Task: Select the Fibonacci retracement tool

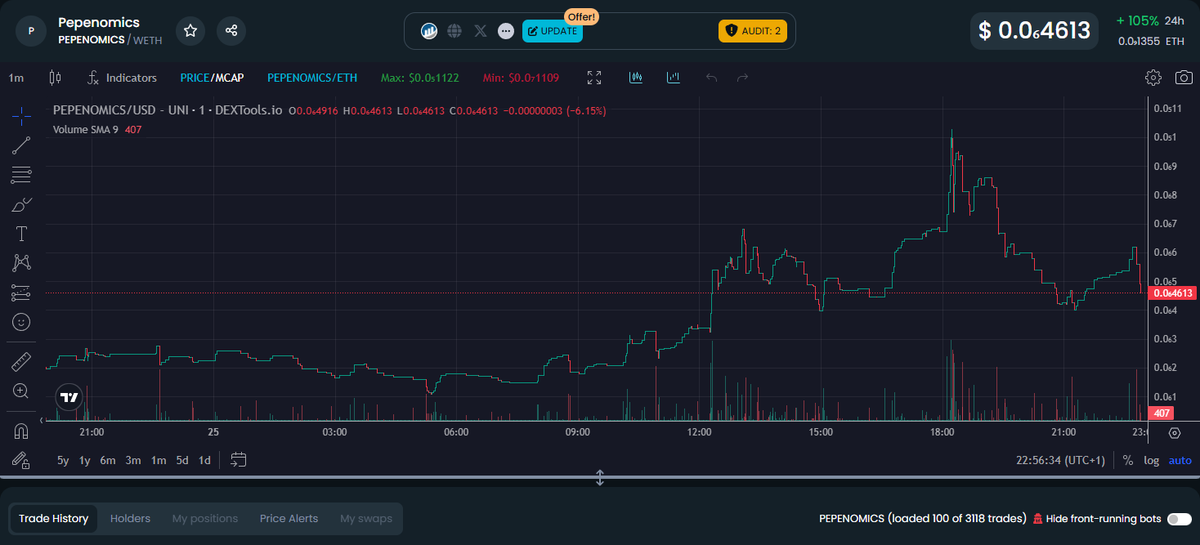Action: pyautogui.click(x=21, y=176)
